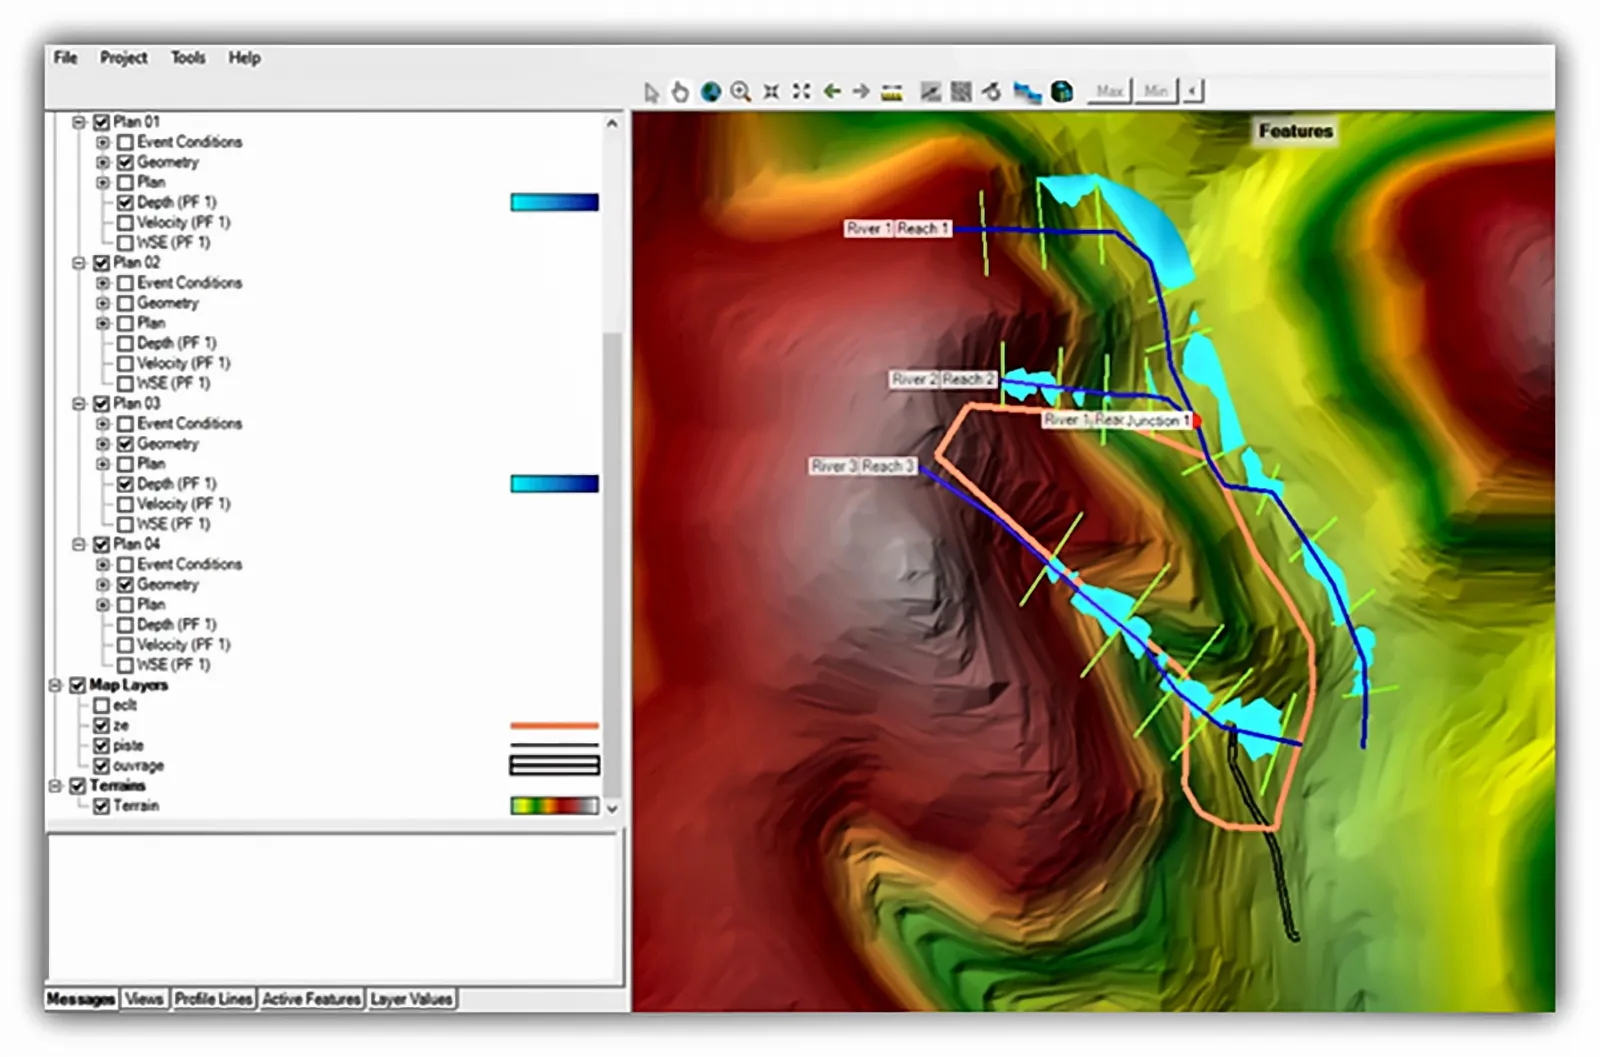The width and height of the screenshot is (1600, 1057).
Task: Click the green 3D cube icon
Action: click(x=1062, y=92)
